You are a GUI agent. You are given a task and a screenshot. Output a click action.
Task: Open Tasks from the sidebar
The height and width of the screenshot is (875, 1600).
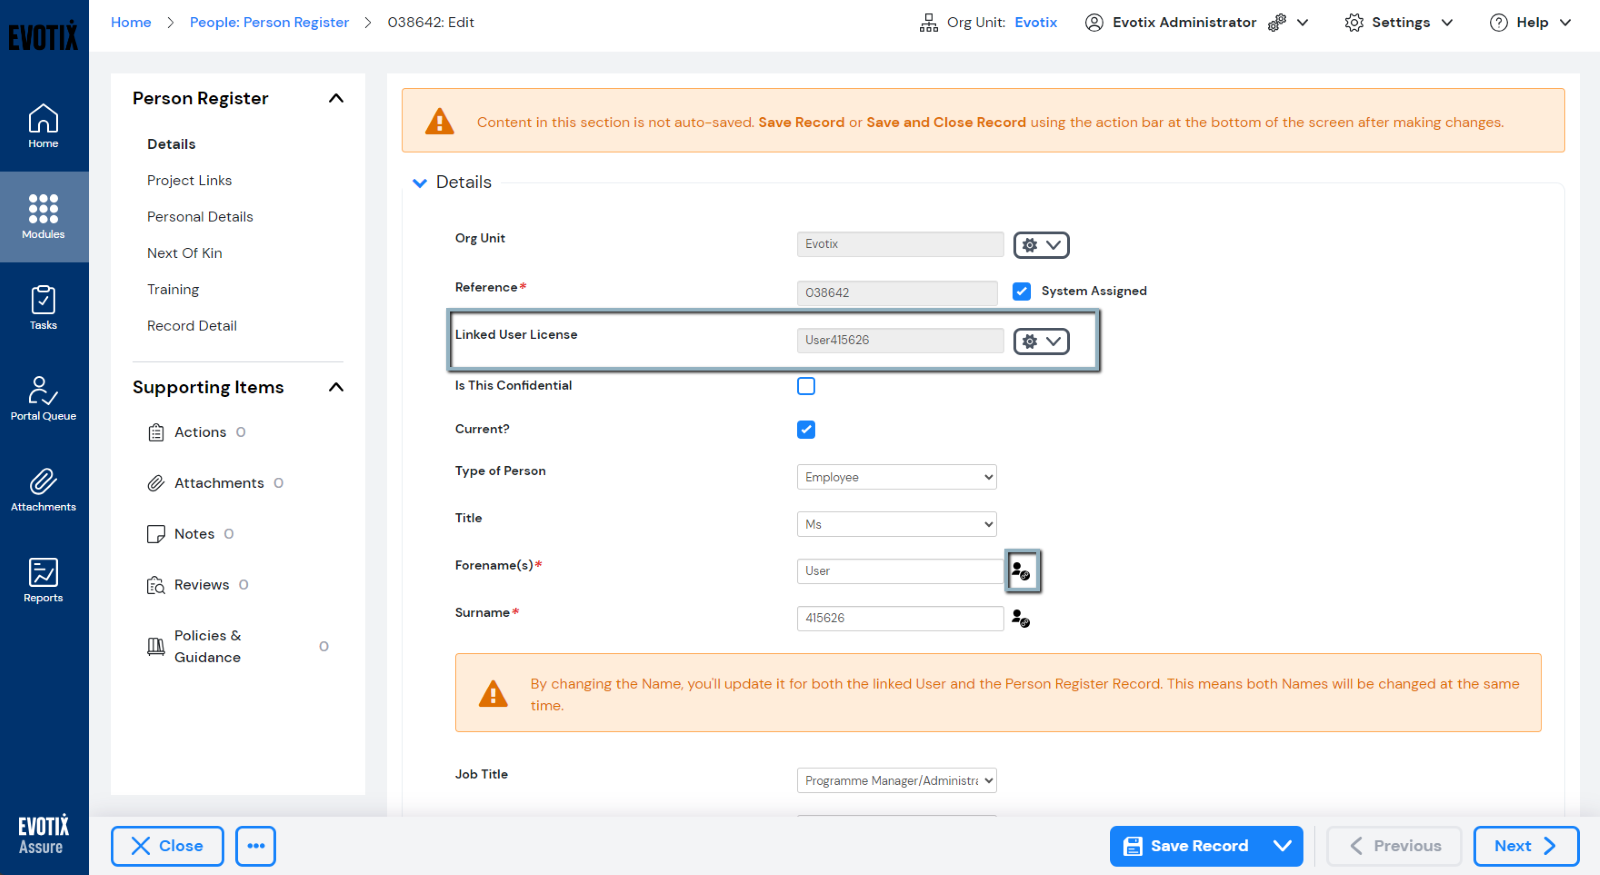click(43, 308)
